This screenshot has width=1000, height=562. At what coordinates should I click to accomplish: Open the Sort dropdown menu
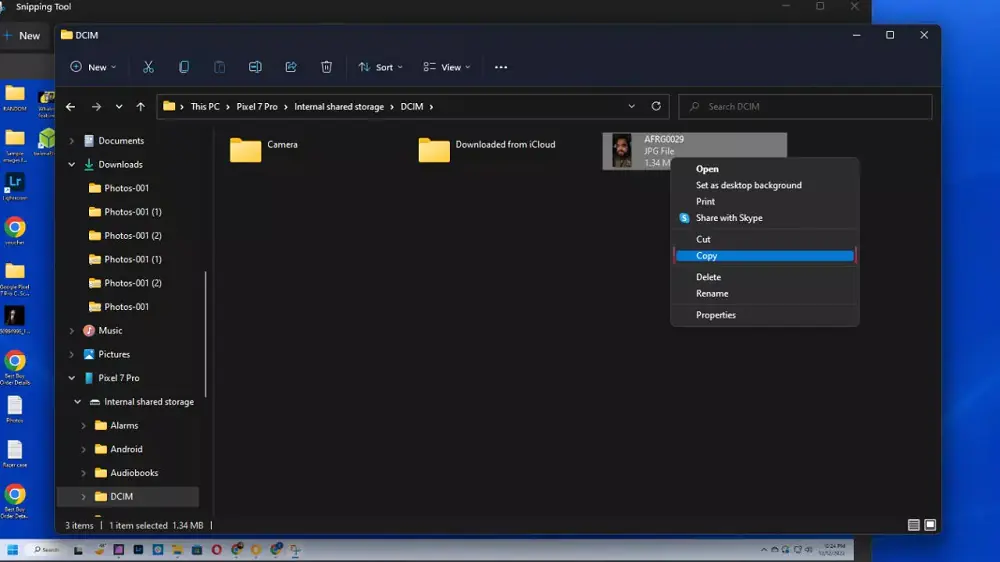point(381,67)
